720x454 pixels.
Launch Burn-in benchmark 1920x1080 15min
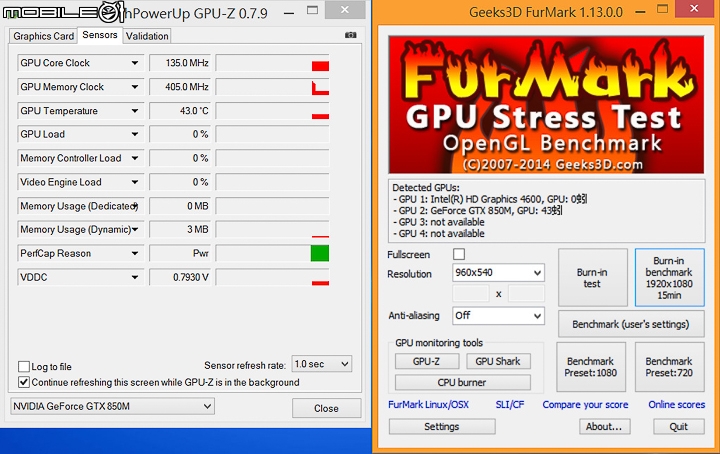(x=669, y=278)
